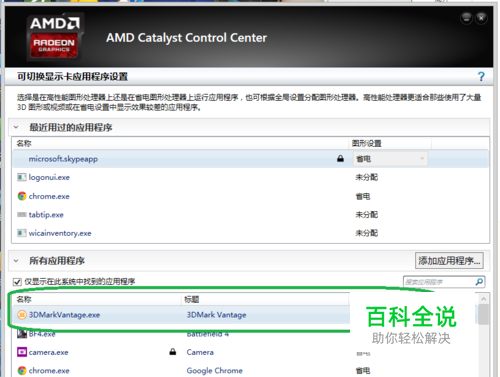Click the lock icon beside camera.exe
This screenshot has width=500, height=377.
pos(173,352)
